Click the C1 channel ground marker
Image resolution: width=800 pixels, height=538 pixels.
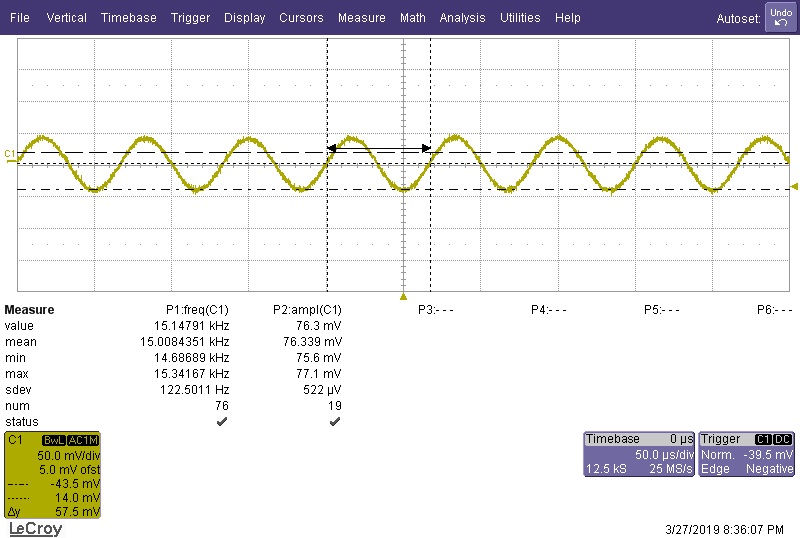tap(10, 155)
